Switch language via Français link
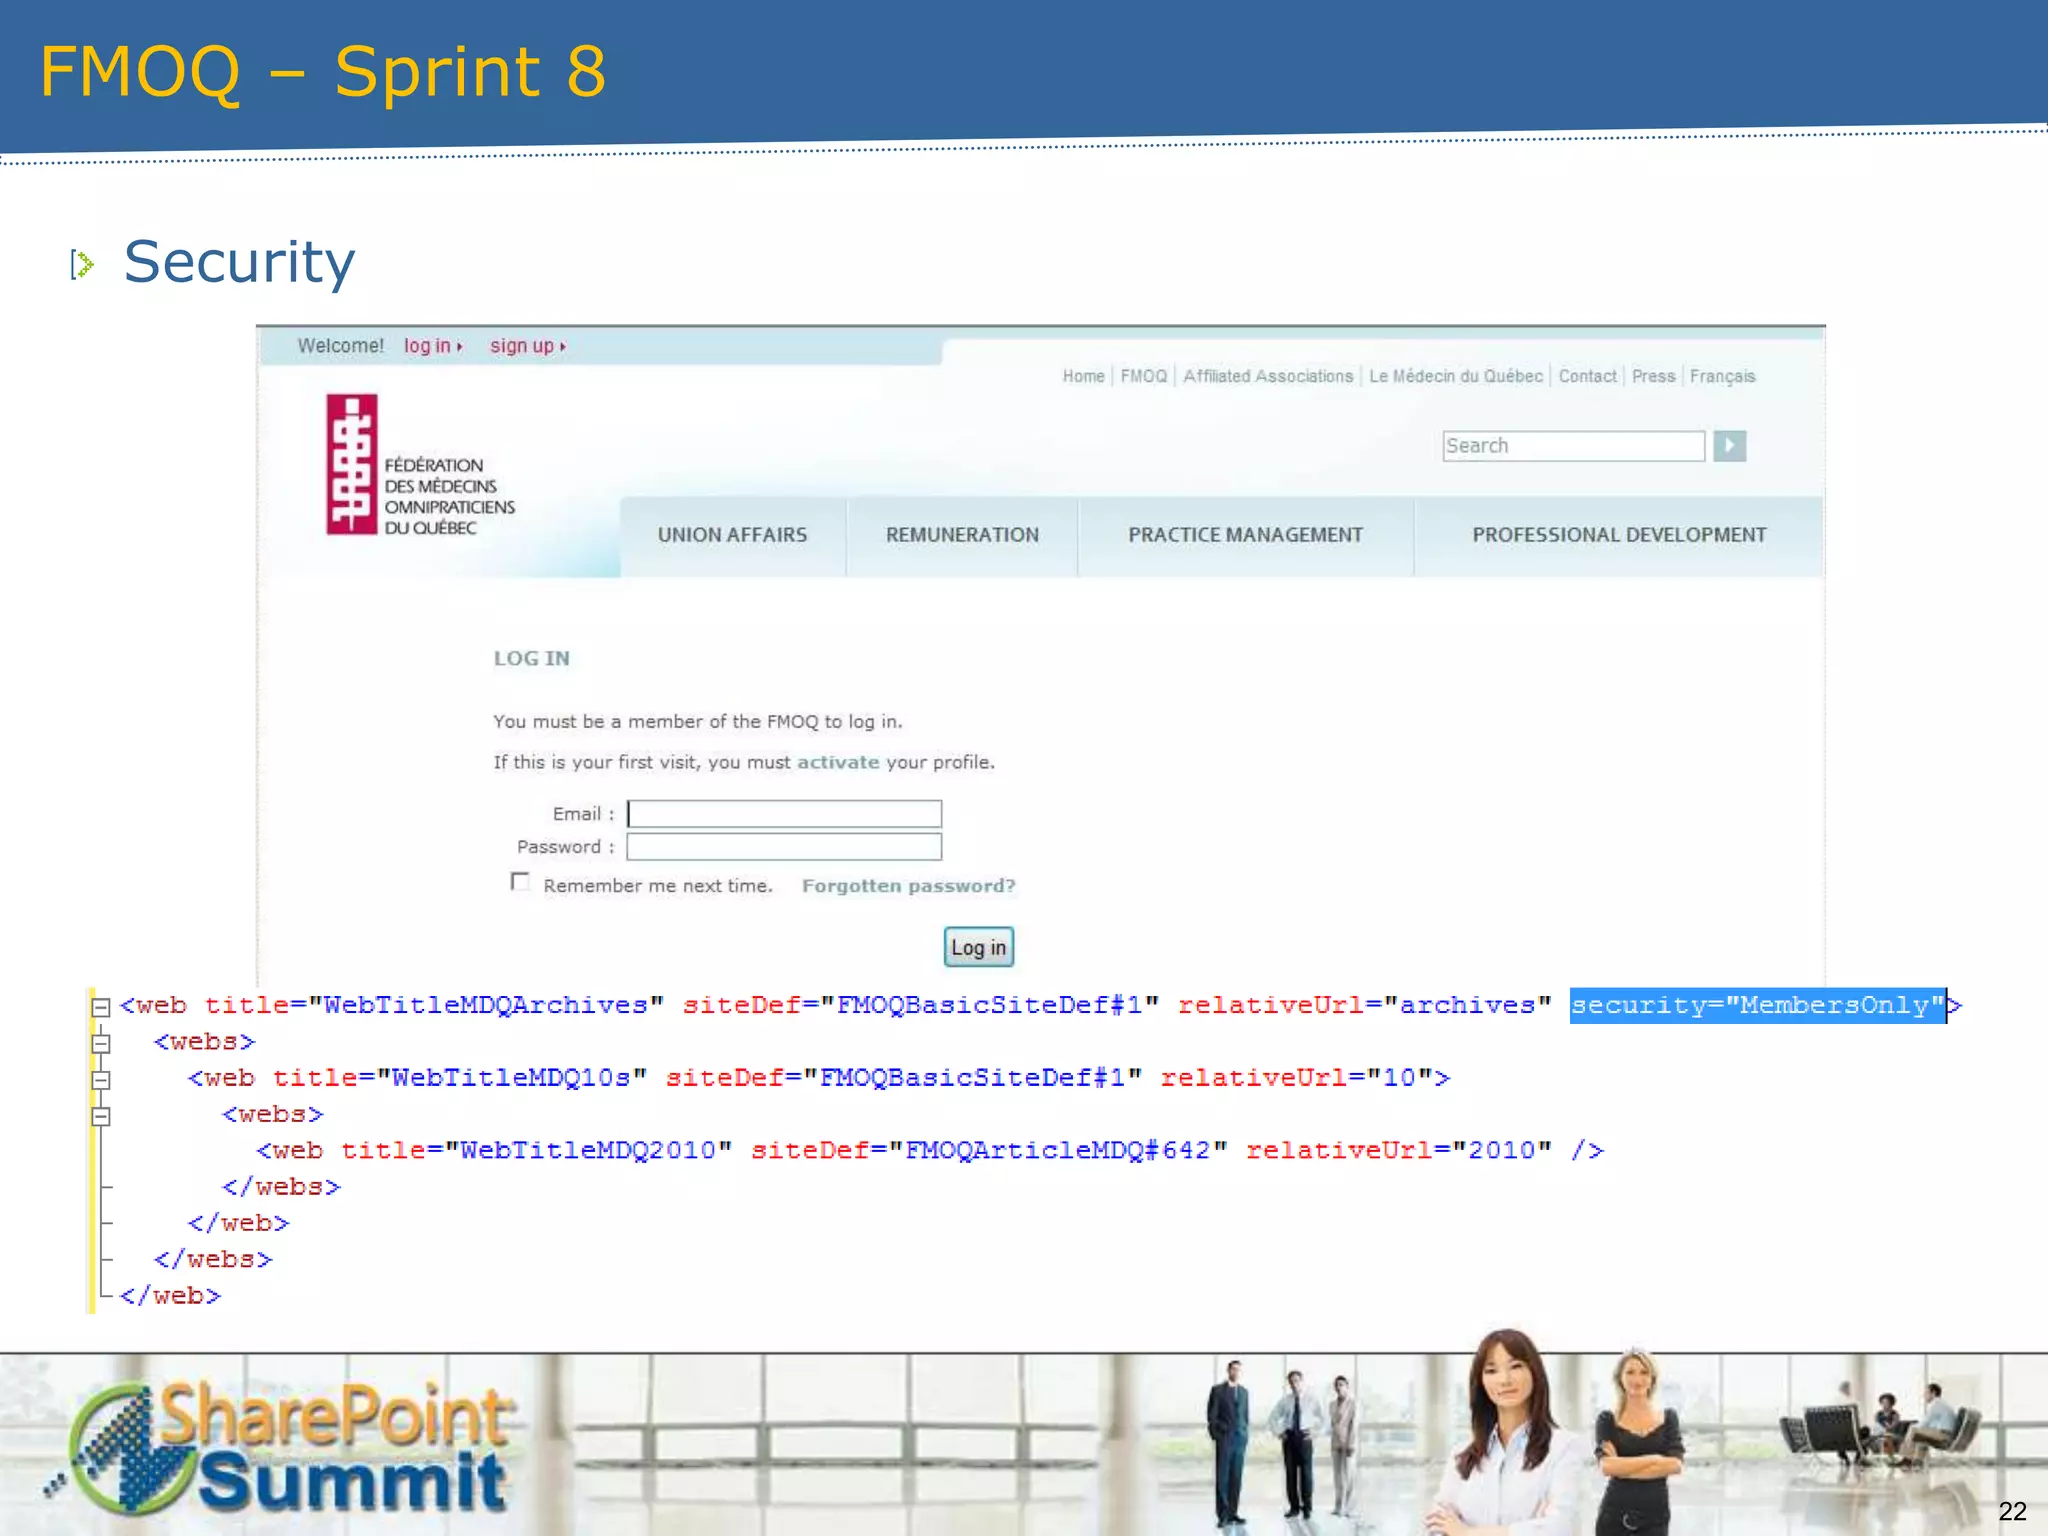2048x1536 pixels. point(1722,376)
